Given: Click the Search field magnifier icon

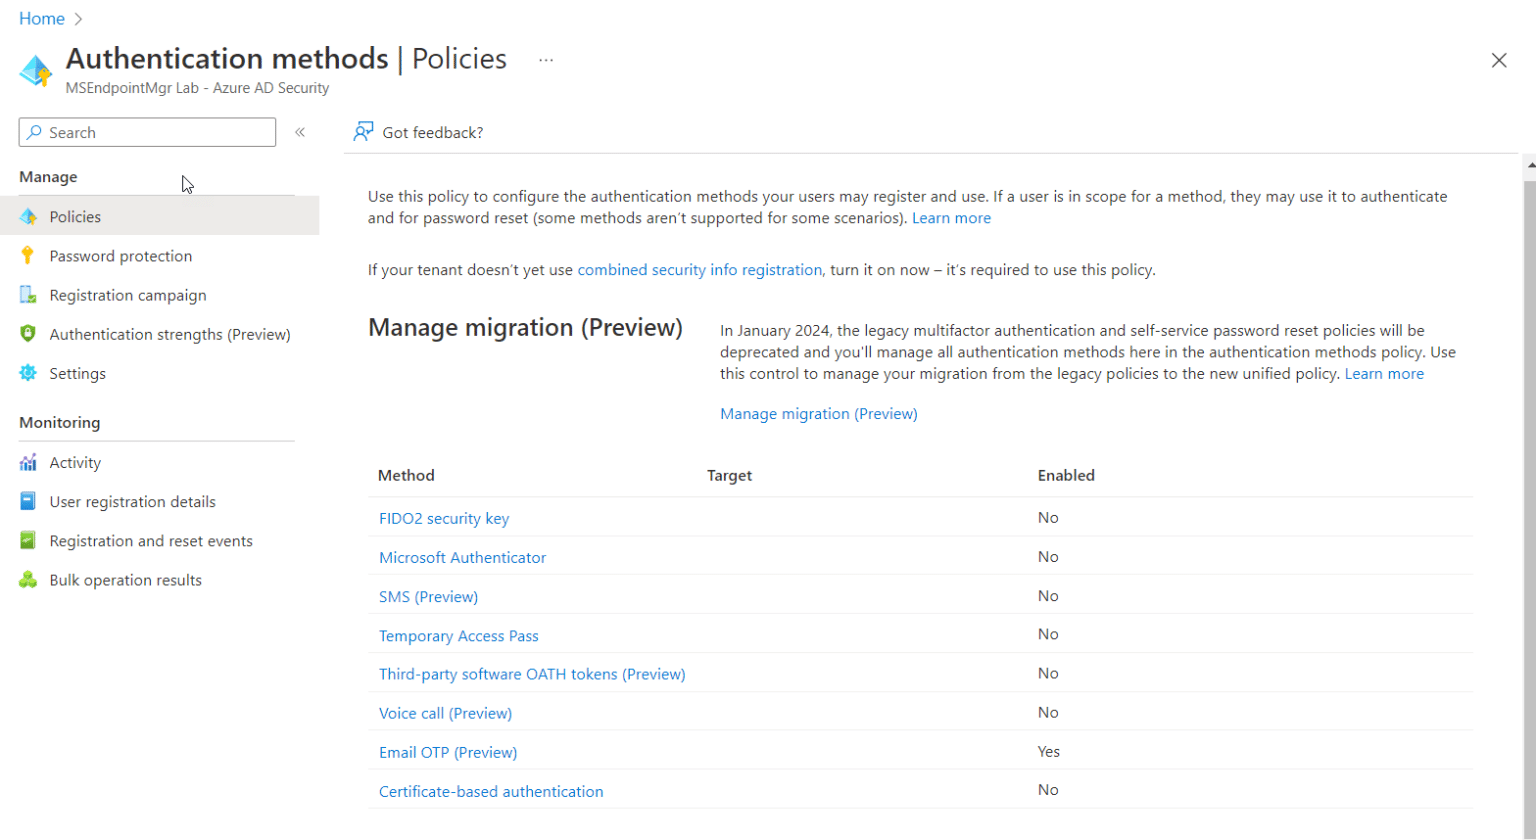Looking at the screenshot, I should (x=32, y=131).
